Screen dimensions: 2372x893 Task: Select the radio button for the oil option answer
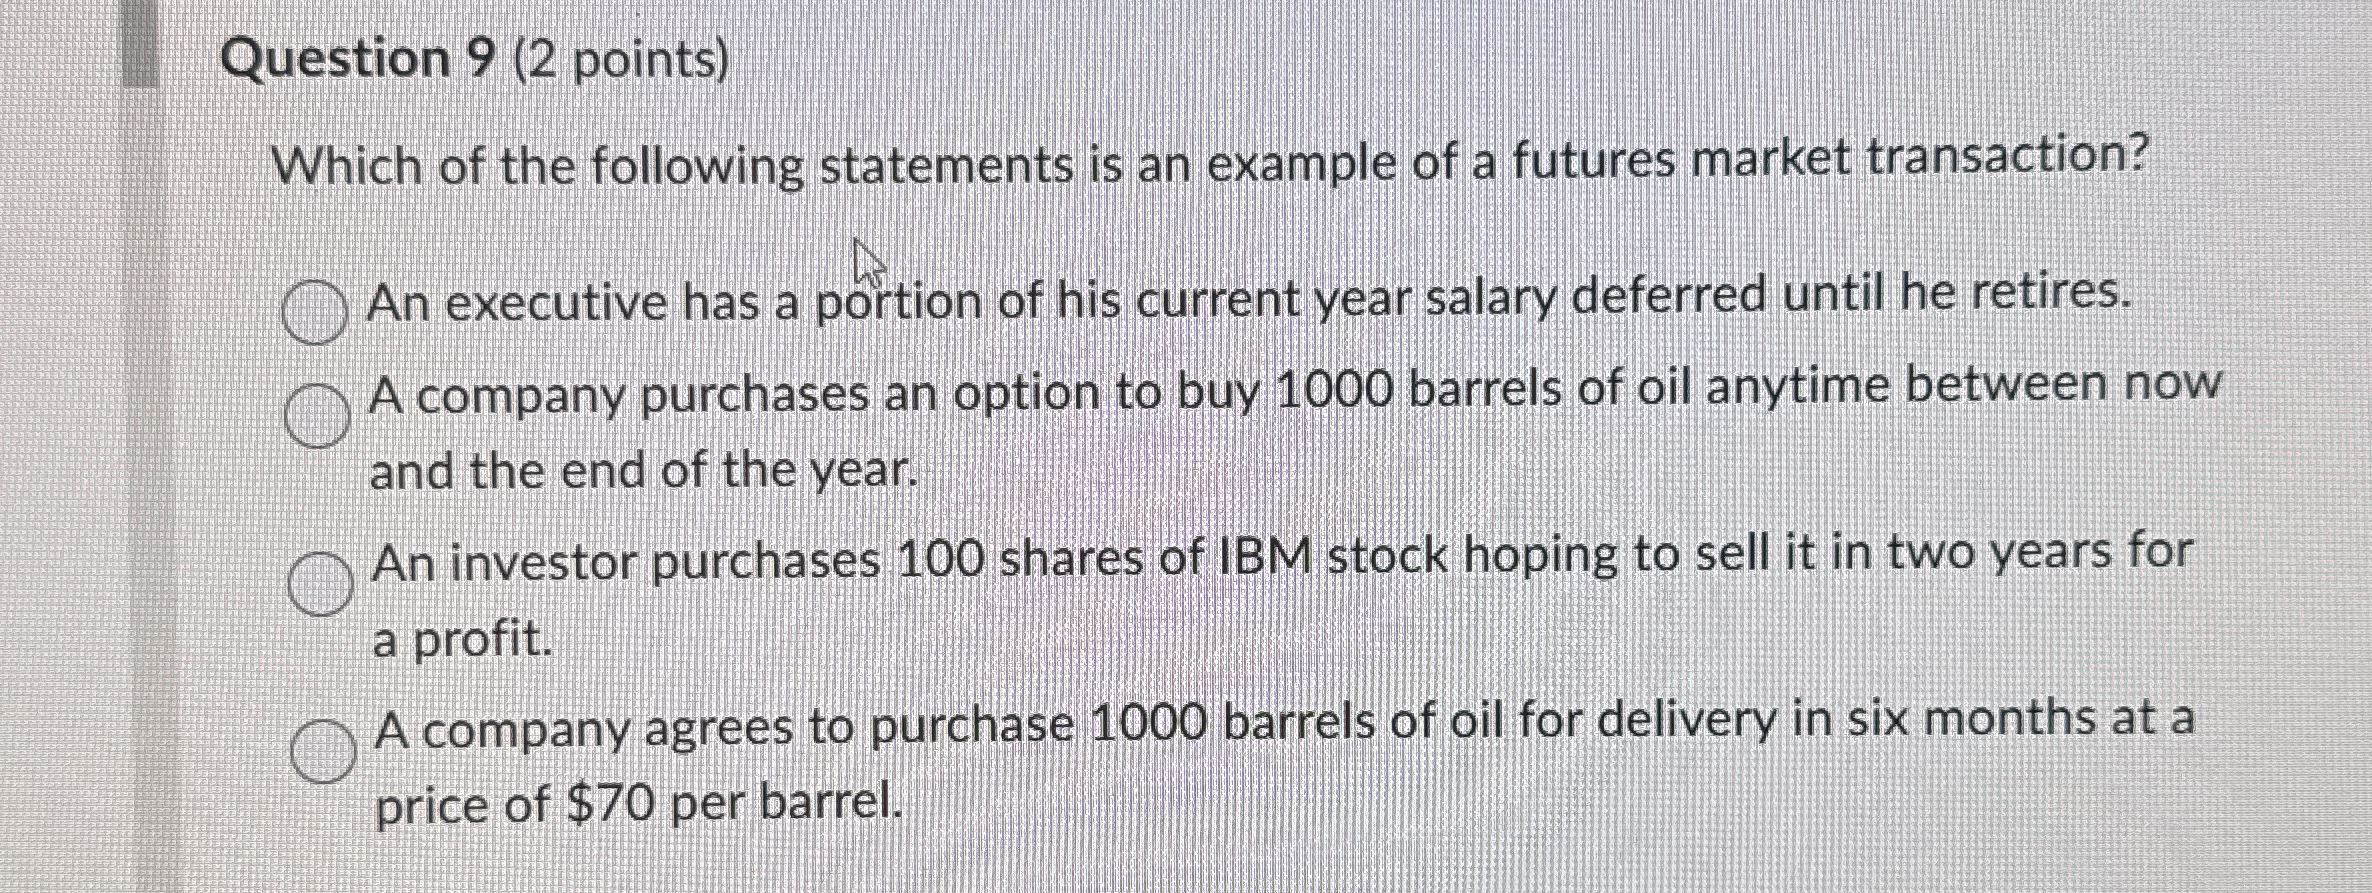(x=316, y=413)
